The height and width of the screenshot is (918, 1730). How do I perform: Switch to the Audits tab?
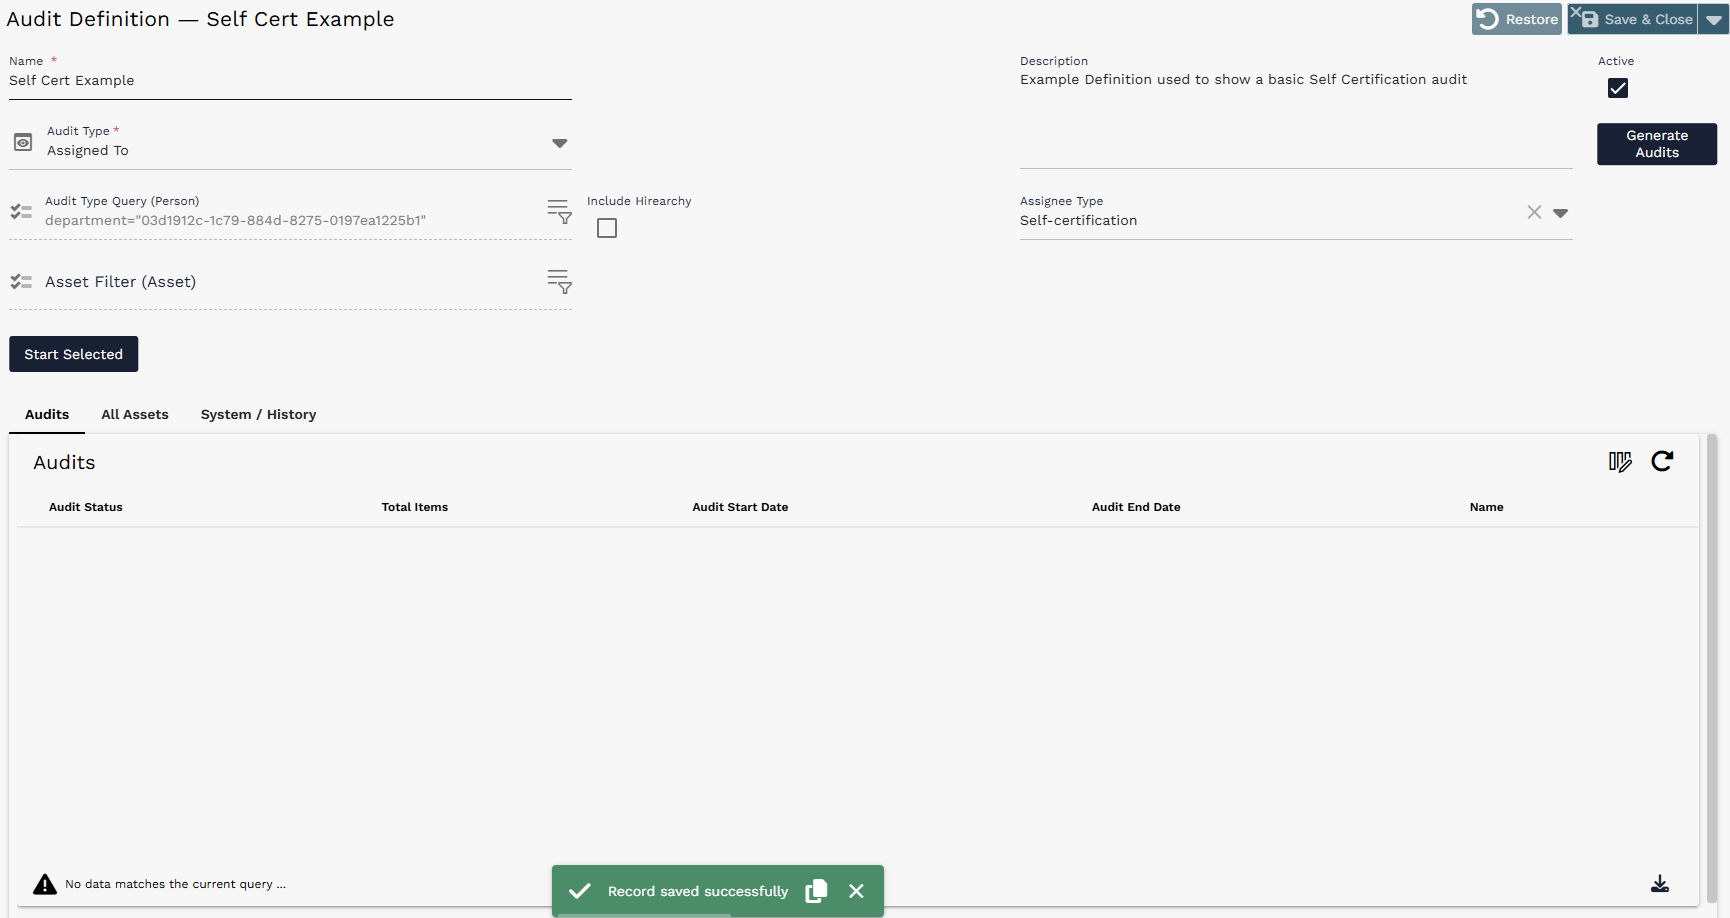[x=47, y=414]
